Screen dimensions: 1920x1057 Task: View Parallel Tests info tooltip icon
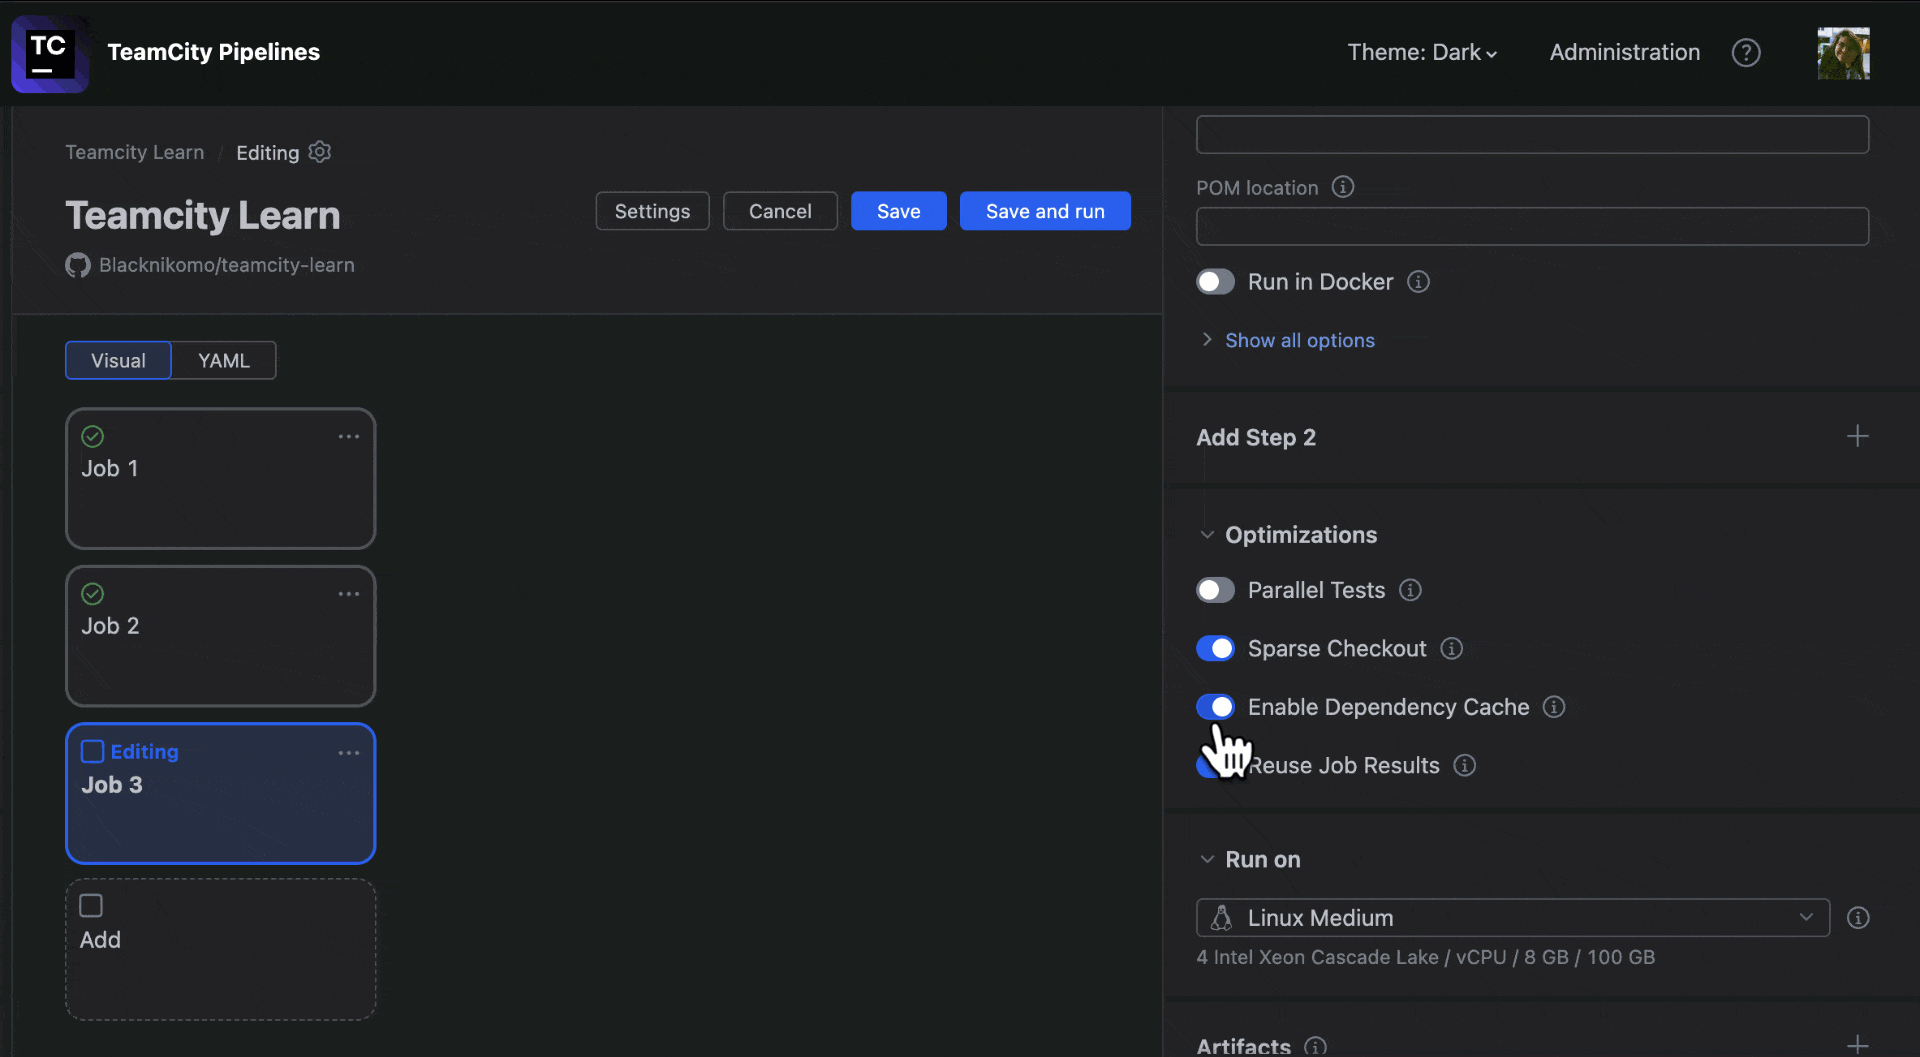[x=1410, y=590]
